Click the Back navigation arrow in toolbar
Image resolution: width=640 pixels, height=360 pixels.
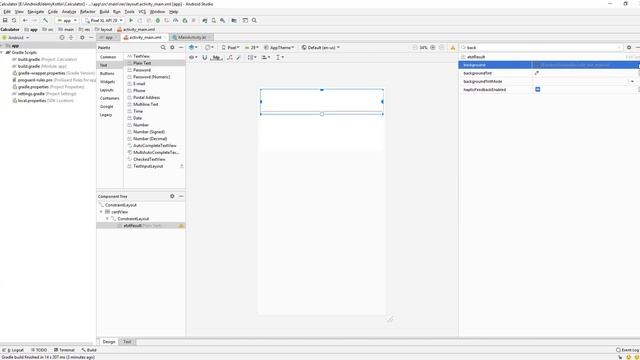pyautogui.click(x=25, y=20)
